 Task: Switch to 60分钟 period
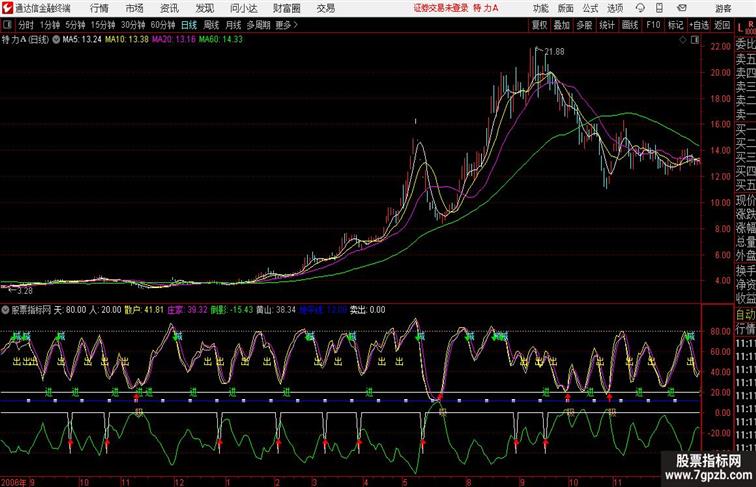coord(162,25)
